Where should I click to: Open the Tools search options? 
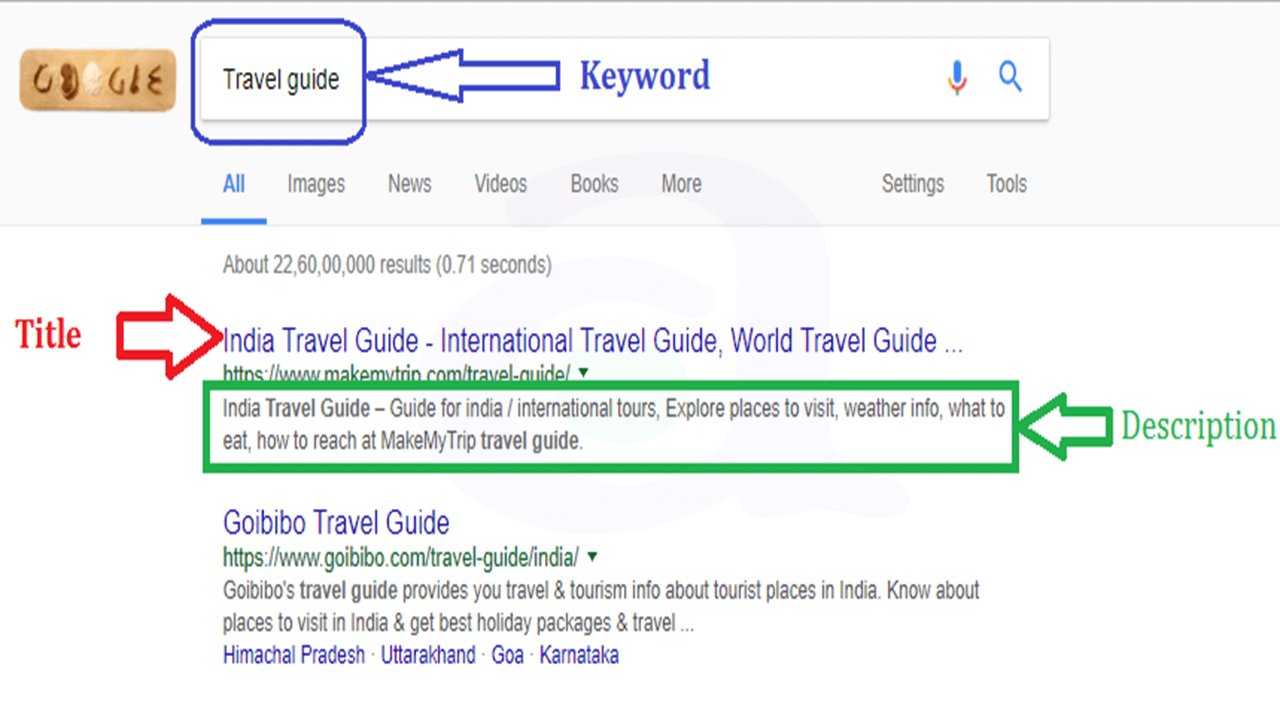1006,184
